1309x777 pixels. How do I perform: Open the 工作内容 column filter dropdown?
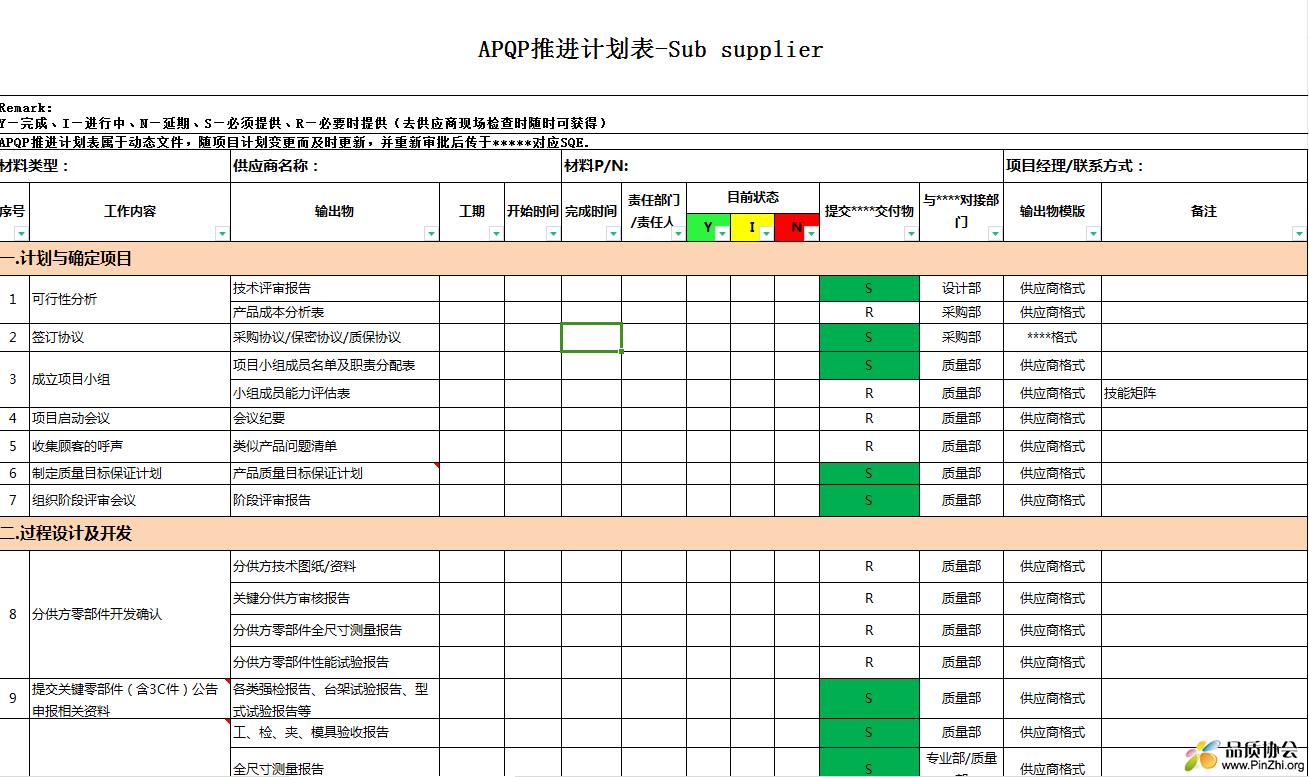pos(222,233)
